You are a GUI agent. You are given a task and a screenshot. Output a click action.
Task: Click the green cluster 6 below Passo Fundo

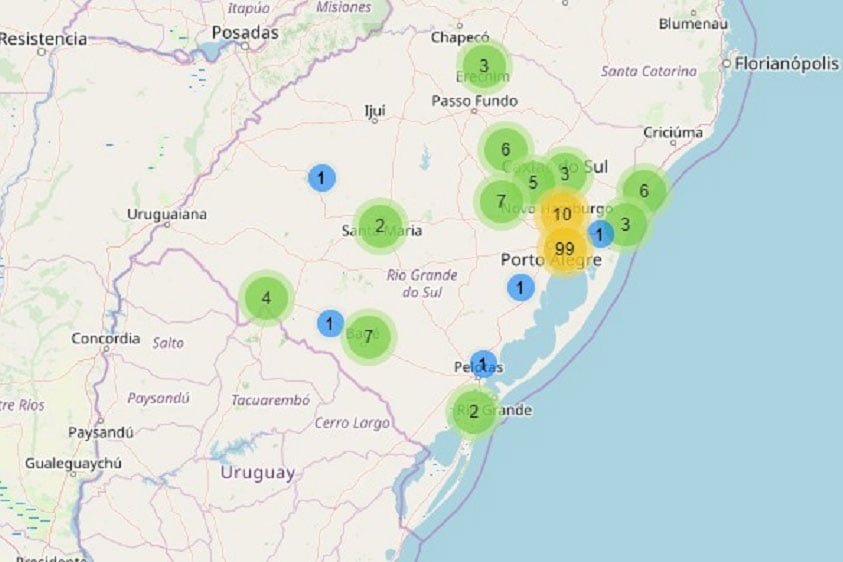[x=506, y=150]
